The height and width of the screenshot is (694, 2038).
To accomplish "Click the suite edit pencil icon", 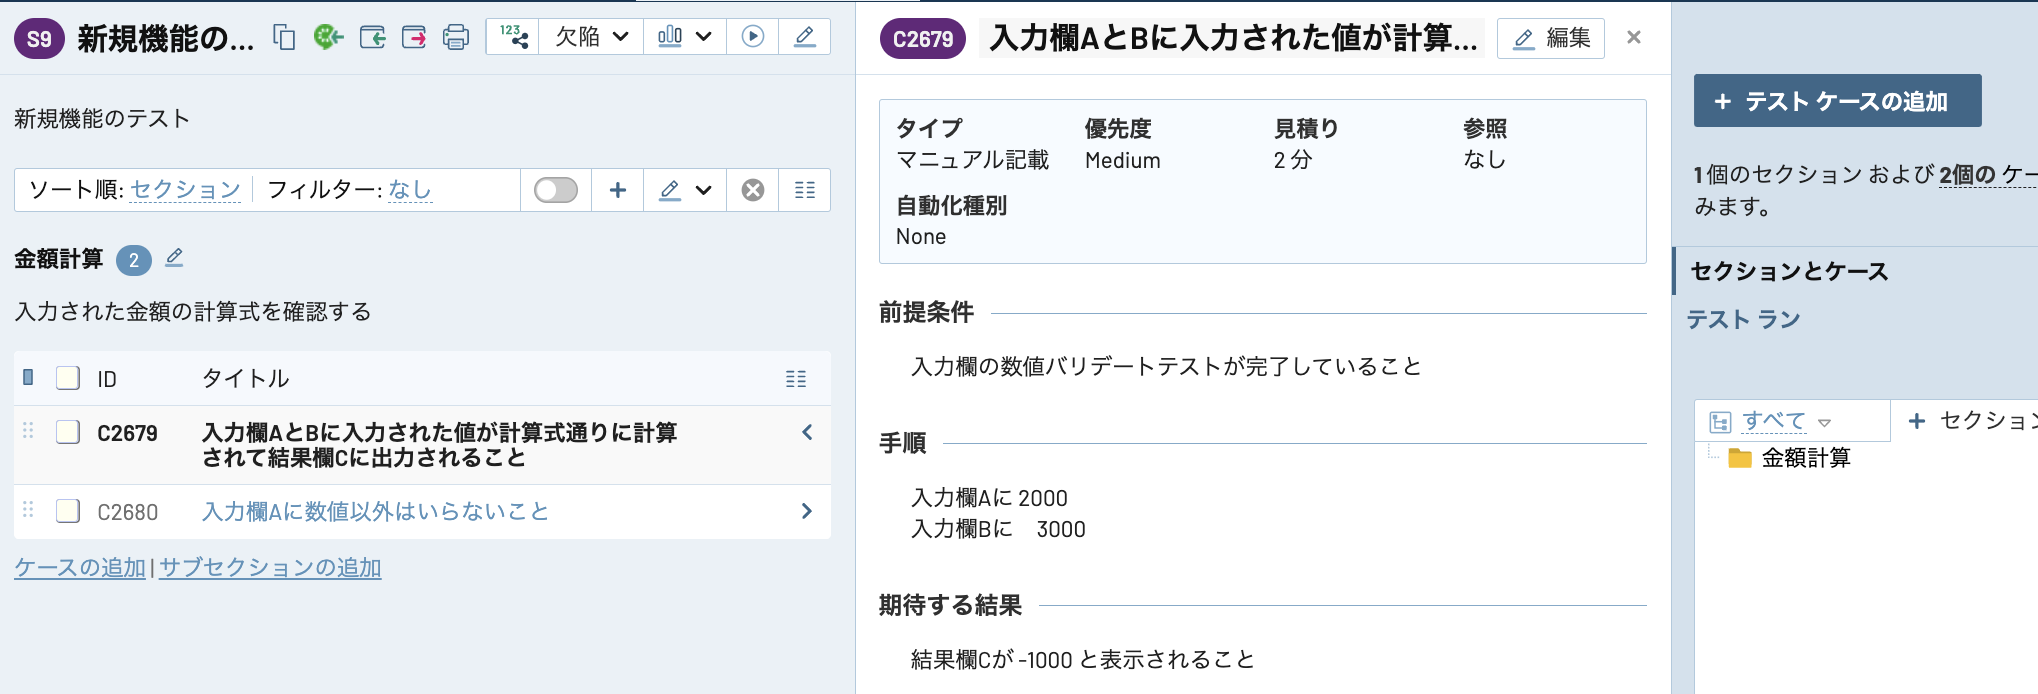I will pyautogui.click(x=804, y=37).
